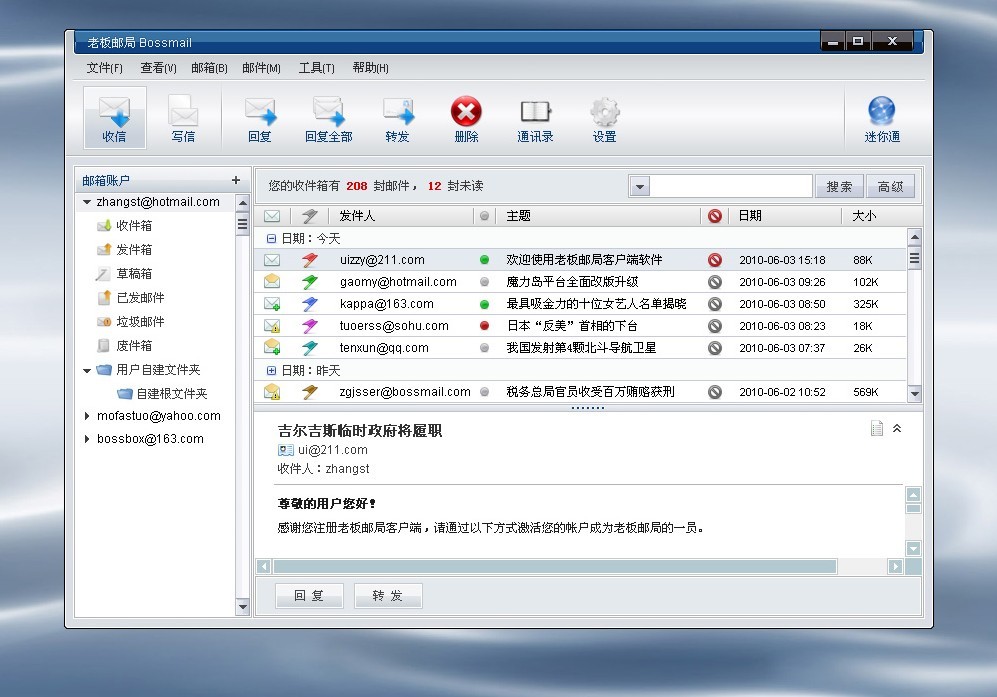Toggle red status dot on tuoerss@sohu.com row
997x697 pixels.
click(485, 326)
